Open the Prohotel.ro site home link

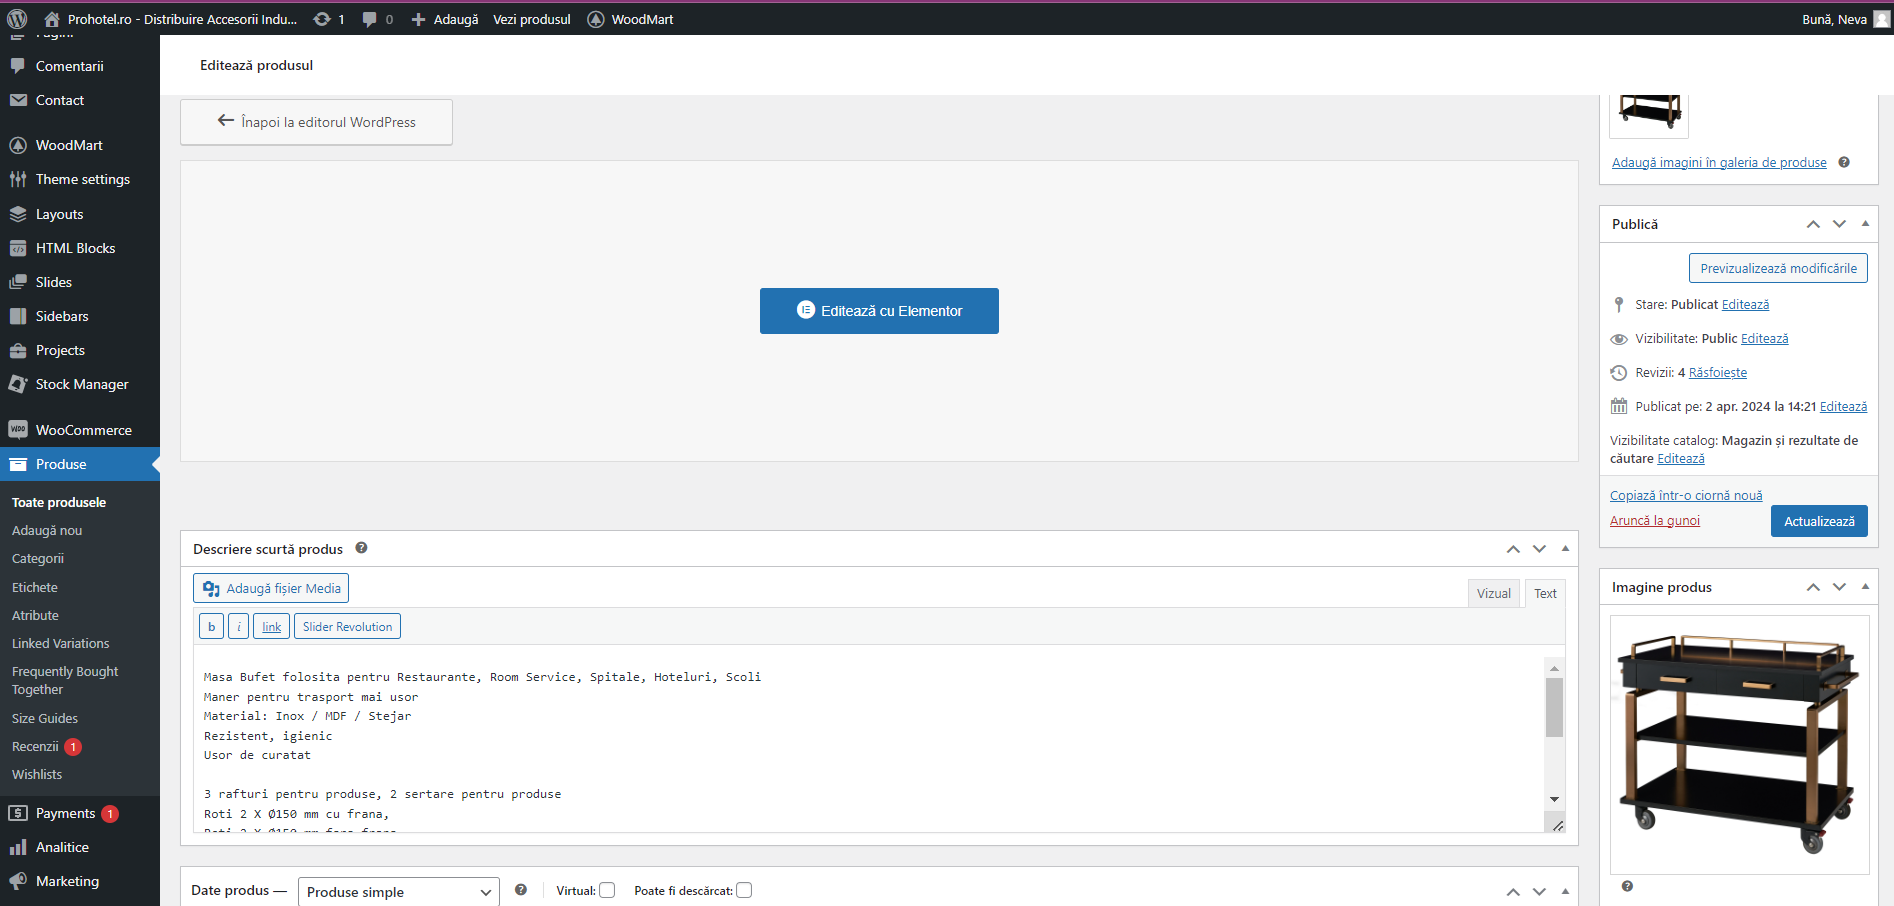click(x=170, y=19)
